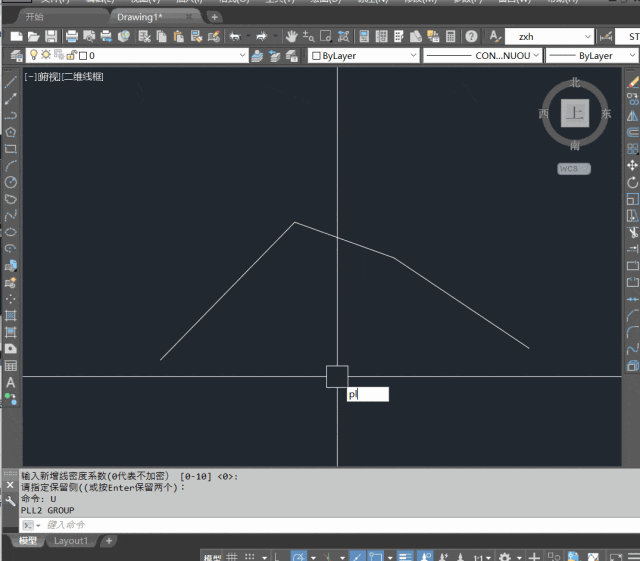Toggle layer 0 on/off light bulb
The width and height of the screenshot is (640, 561).
34,55
